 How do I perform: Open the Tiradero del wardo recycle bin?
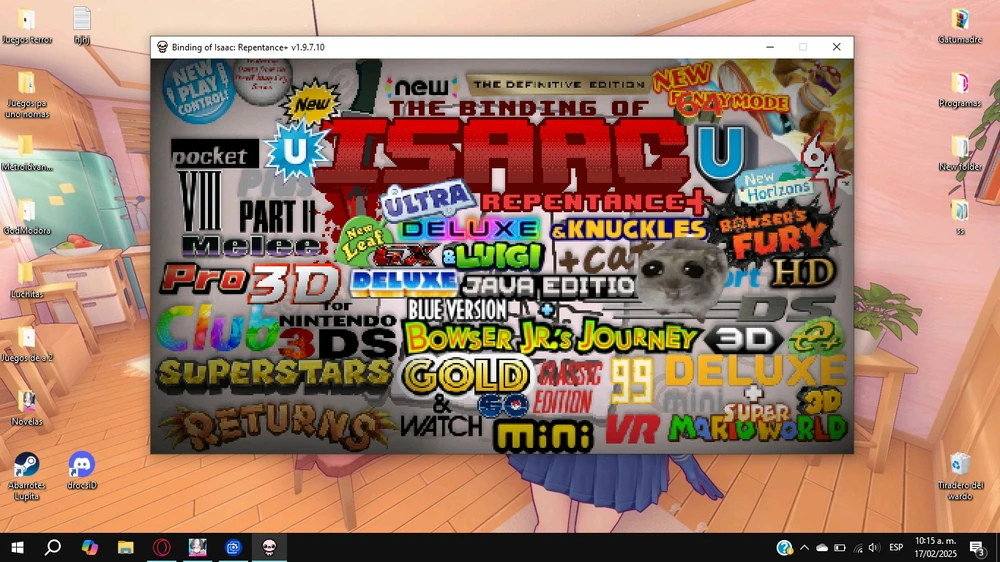960,464
